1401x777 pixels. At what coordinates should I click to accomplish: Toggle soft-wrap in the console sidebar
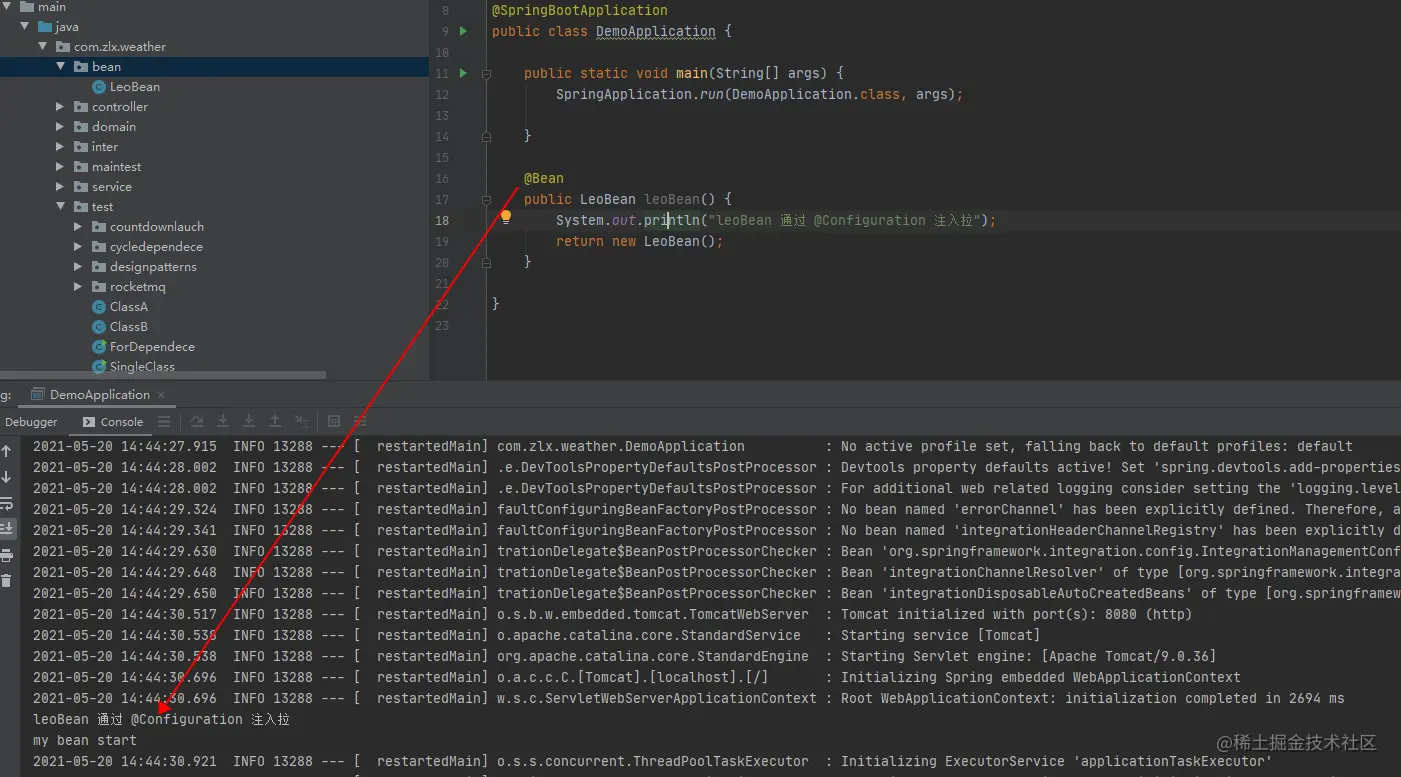7,503
